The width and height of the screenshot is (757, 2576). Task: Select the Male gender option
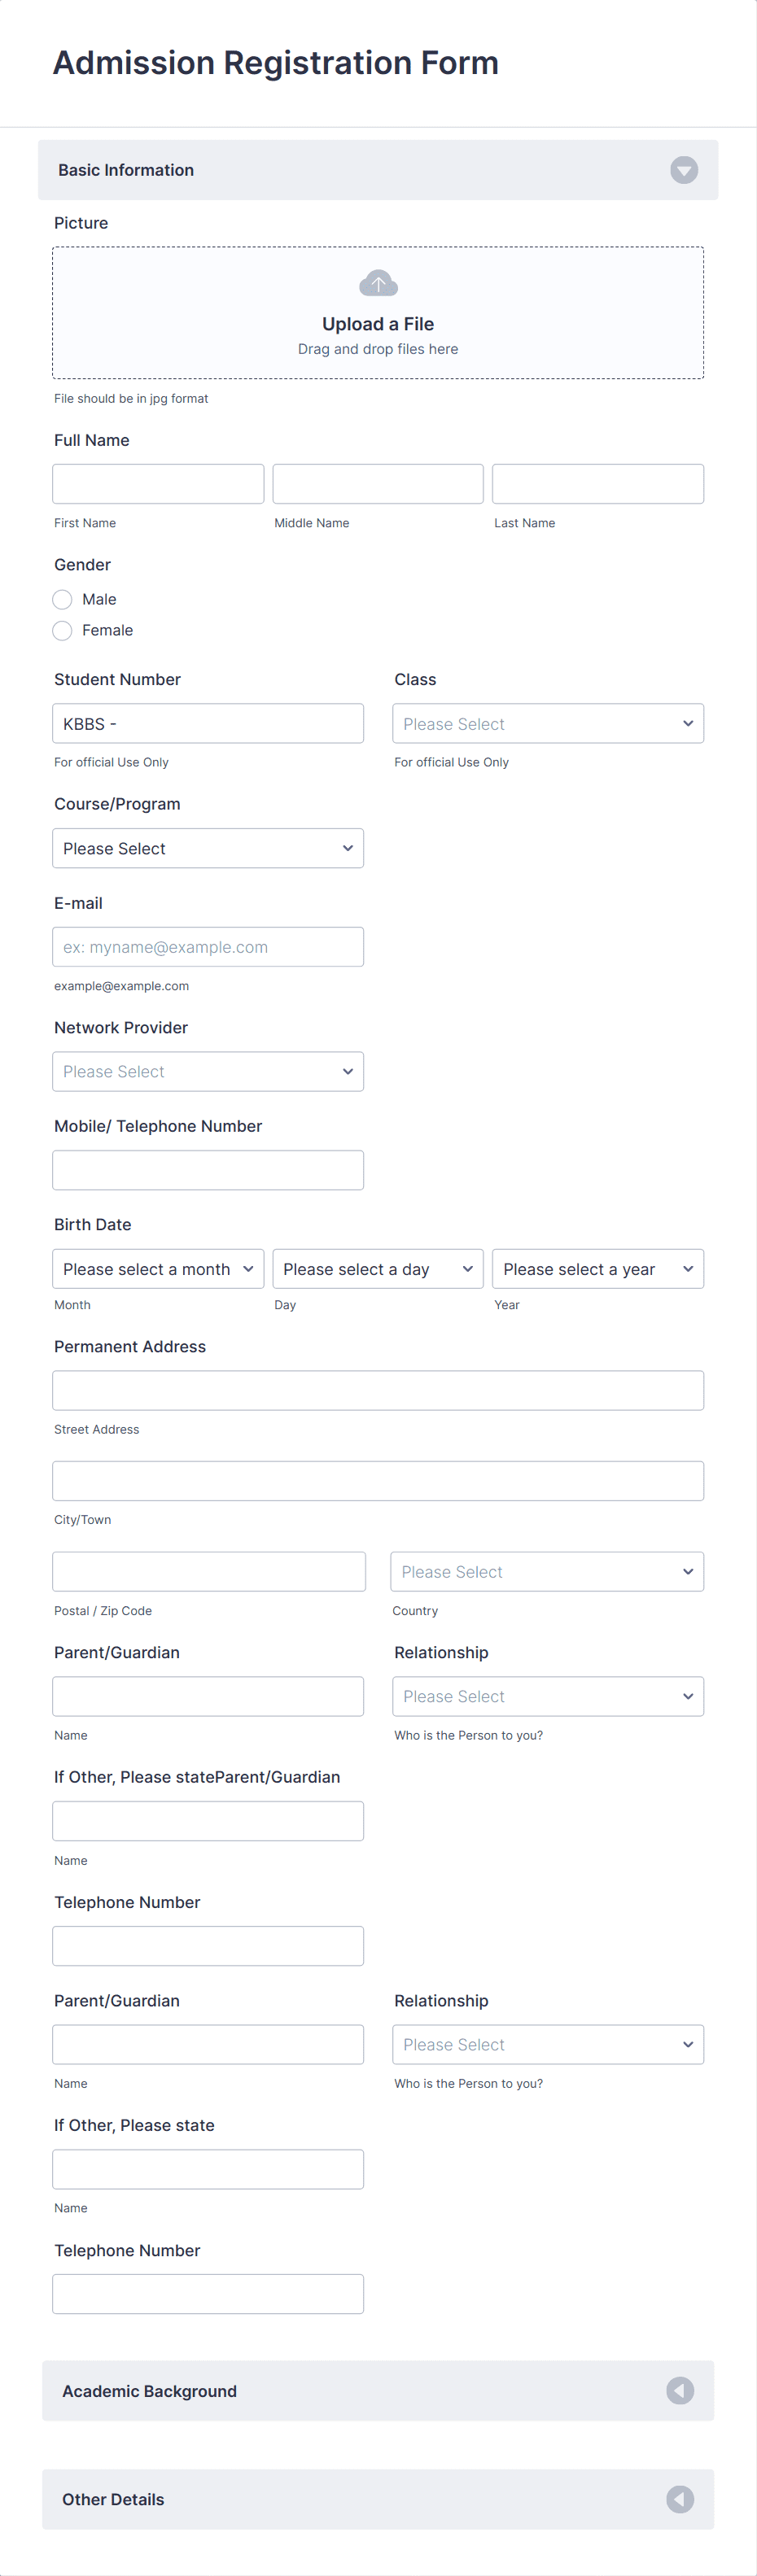[62, 599]
